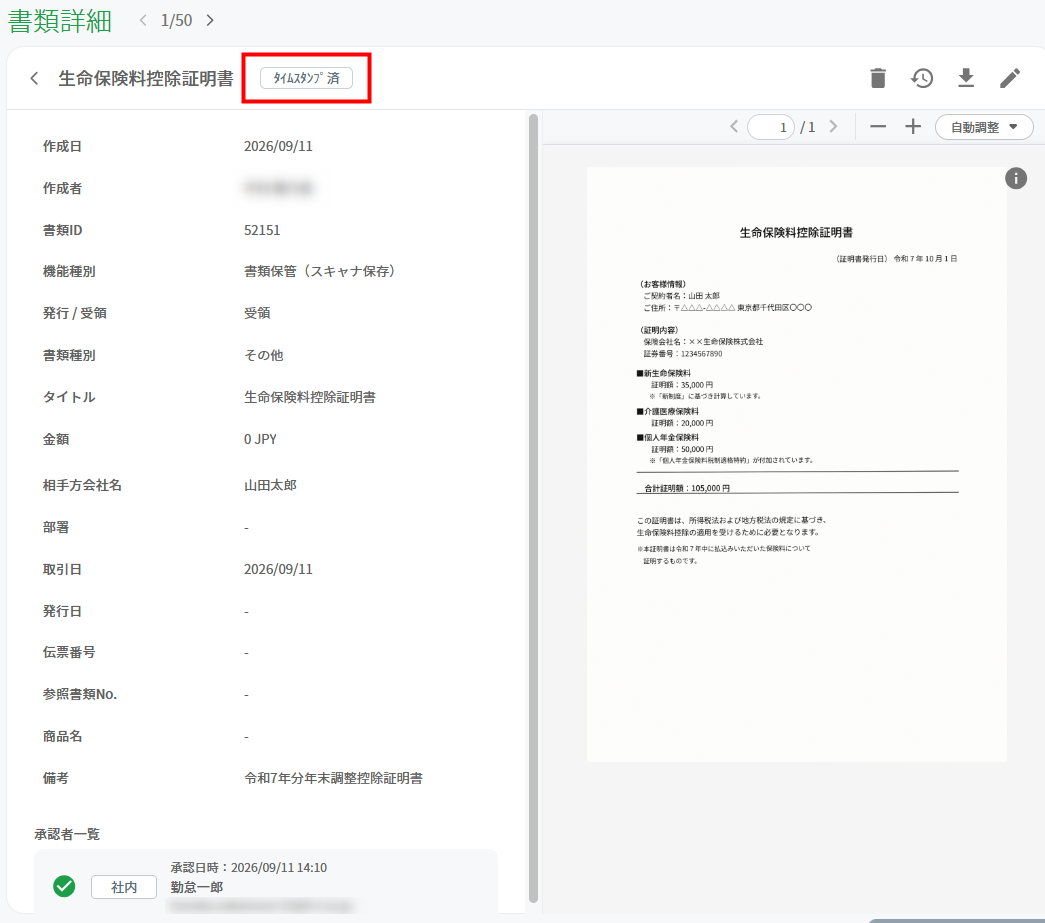Select the 取引日 value 2026/09/11
The width and height of the screenshot is (1045, 923).
point(278,569)
